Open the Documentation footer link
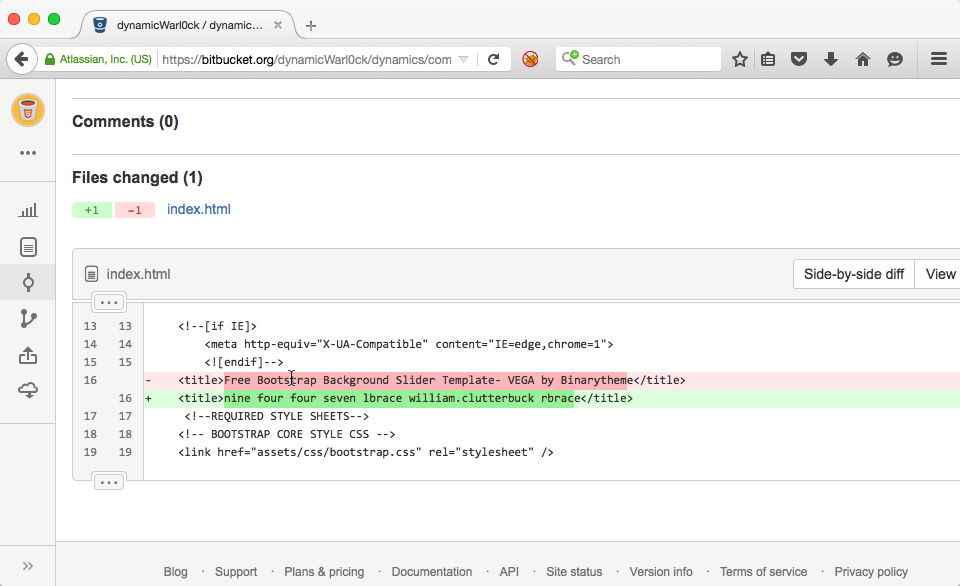This screenshot has width=960, height=586. 432,572
